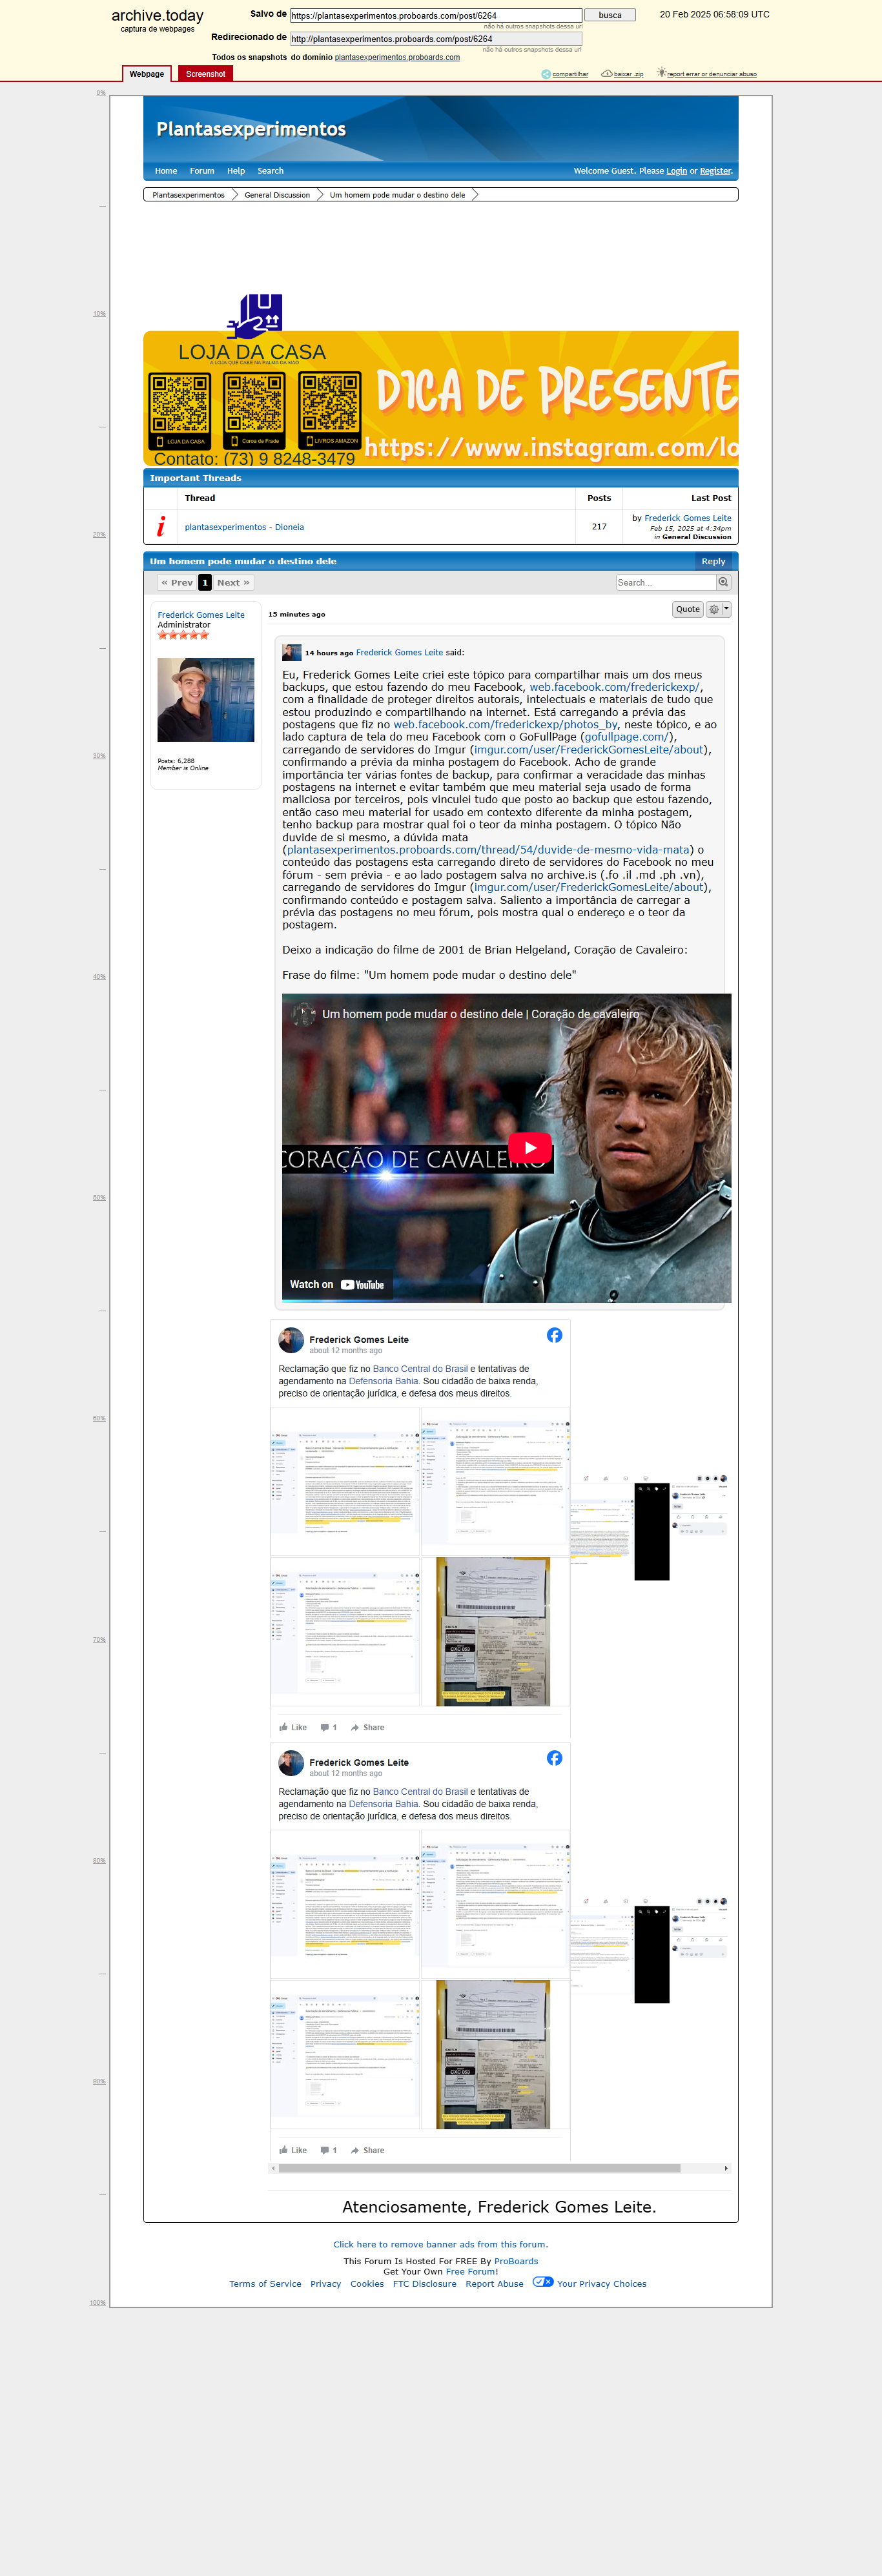Click the Register link
Image resolution: width=882 pixels, height=2576 pixels.
715,171
